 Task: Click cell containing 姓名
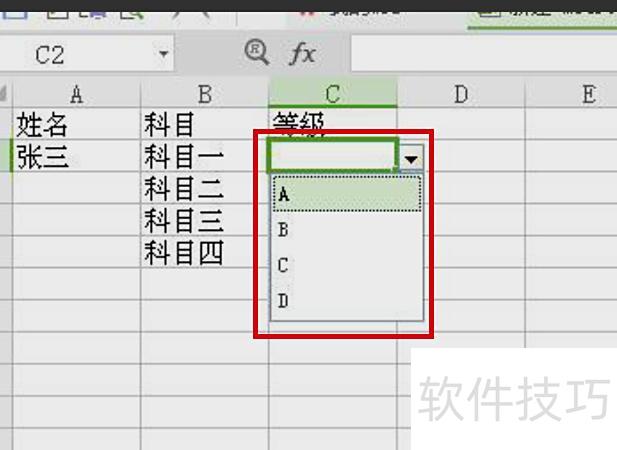coord(77,124)
